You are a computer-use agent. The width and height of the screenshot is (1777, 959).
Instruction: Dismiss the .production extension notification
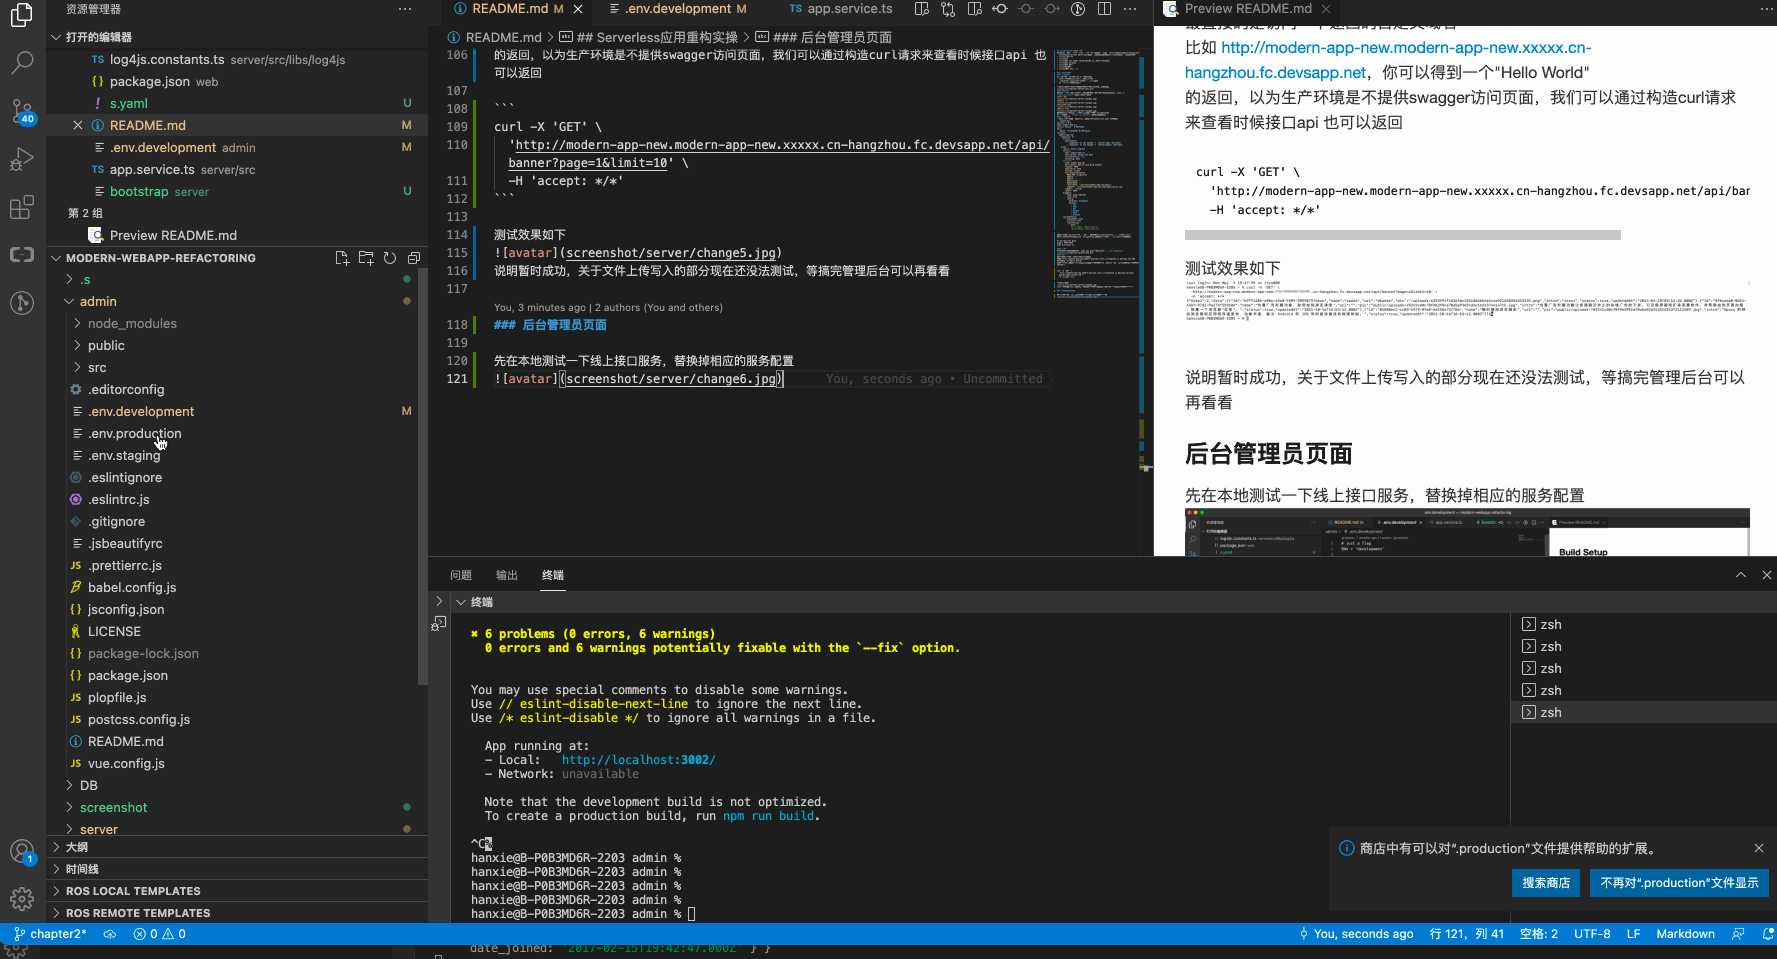click(1759, 848)
